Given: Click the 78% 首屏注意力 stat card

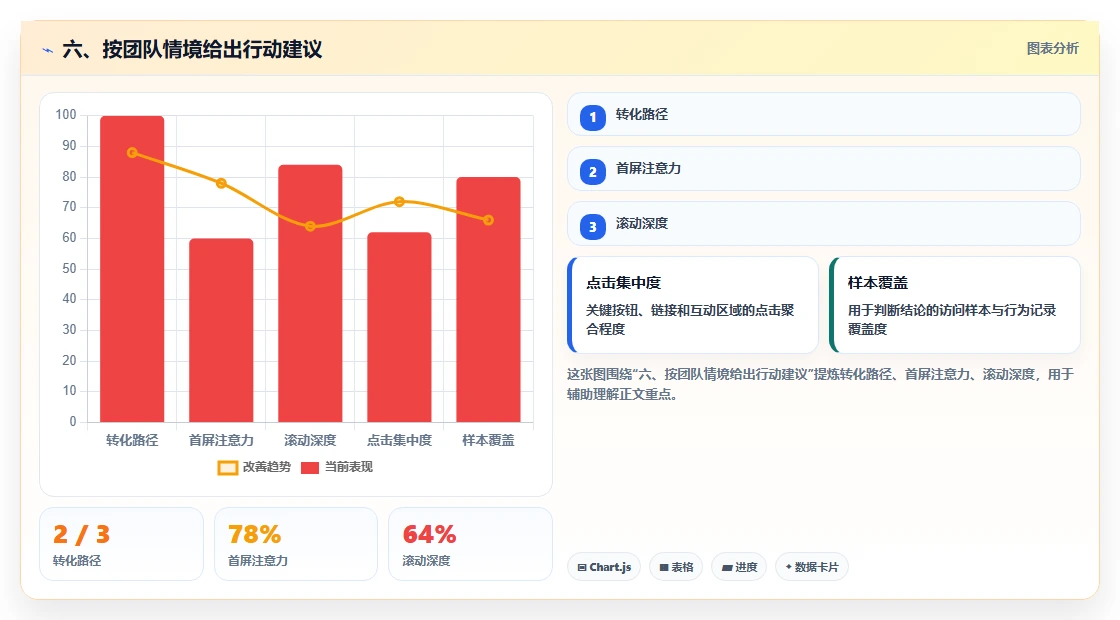Looking at the screenshot, I should tap(296, 544).
